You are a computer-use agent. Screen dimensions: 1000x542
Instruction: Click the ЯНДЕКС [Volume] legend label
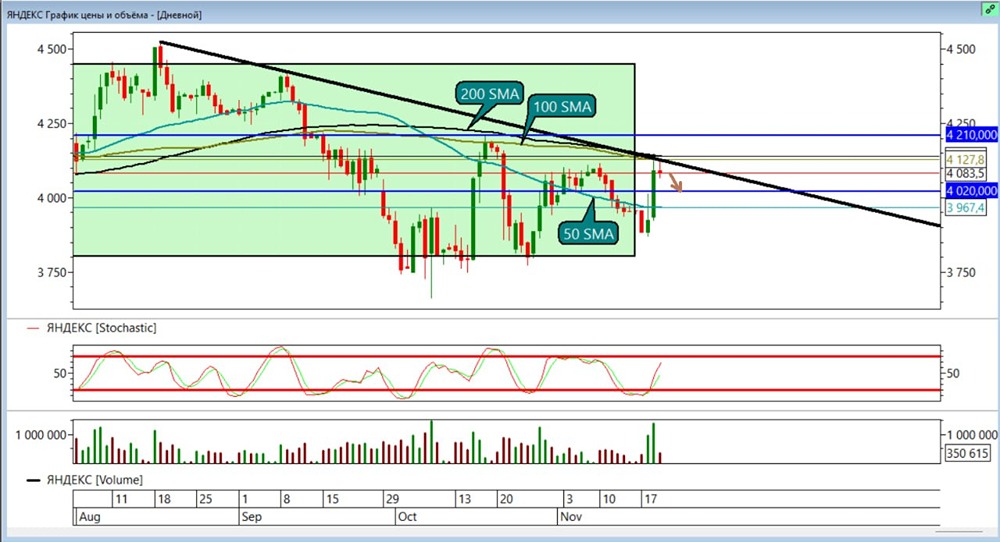pyautogui.click(x=94, y=480)
